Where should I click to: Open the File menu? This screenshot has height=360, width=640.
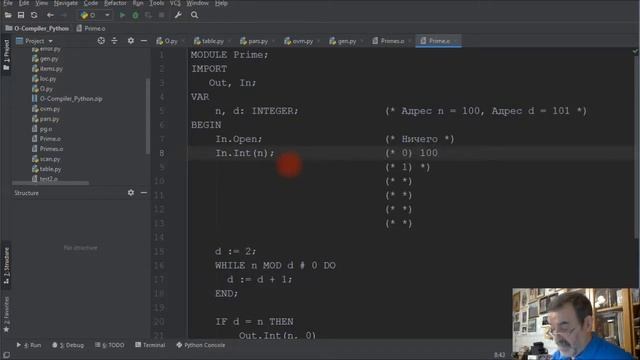pos(8,3)
